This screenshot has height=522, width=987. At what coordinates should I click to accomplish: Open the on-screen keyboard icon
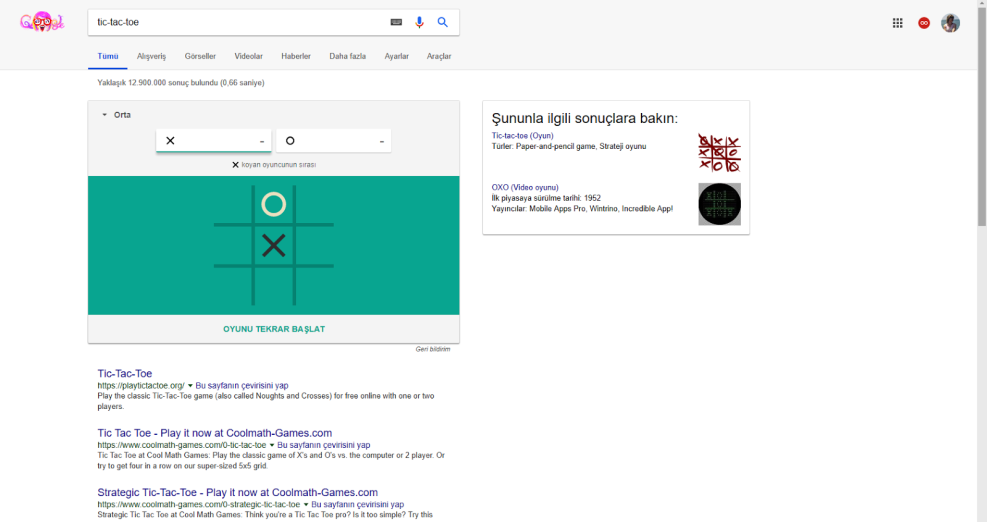coord(396,22)
